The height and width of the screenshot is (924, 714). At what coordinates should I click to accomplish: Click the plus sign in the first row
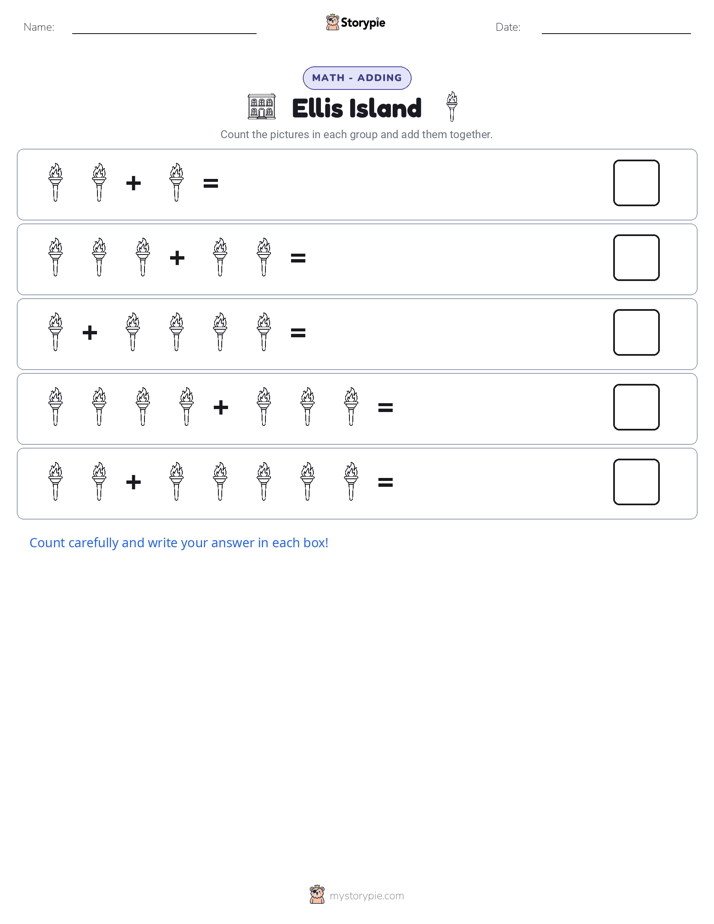point(134,183)
